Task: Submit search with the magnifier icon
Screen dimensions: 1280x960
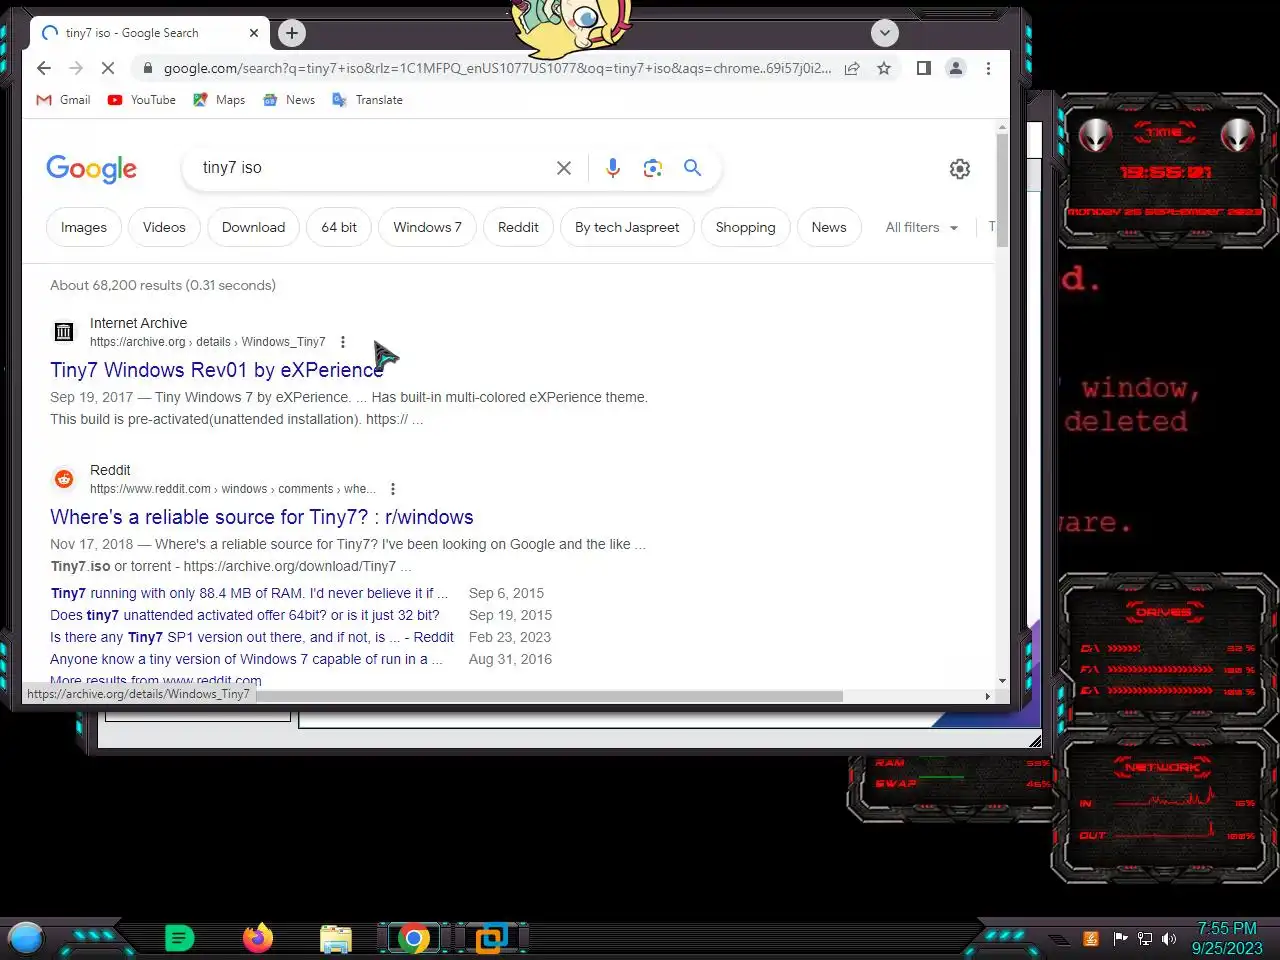Action: pyautogui.click(x=692, y=168)
